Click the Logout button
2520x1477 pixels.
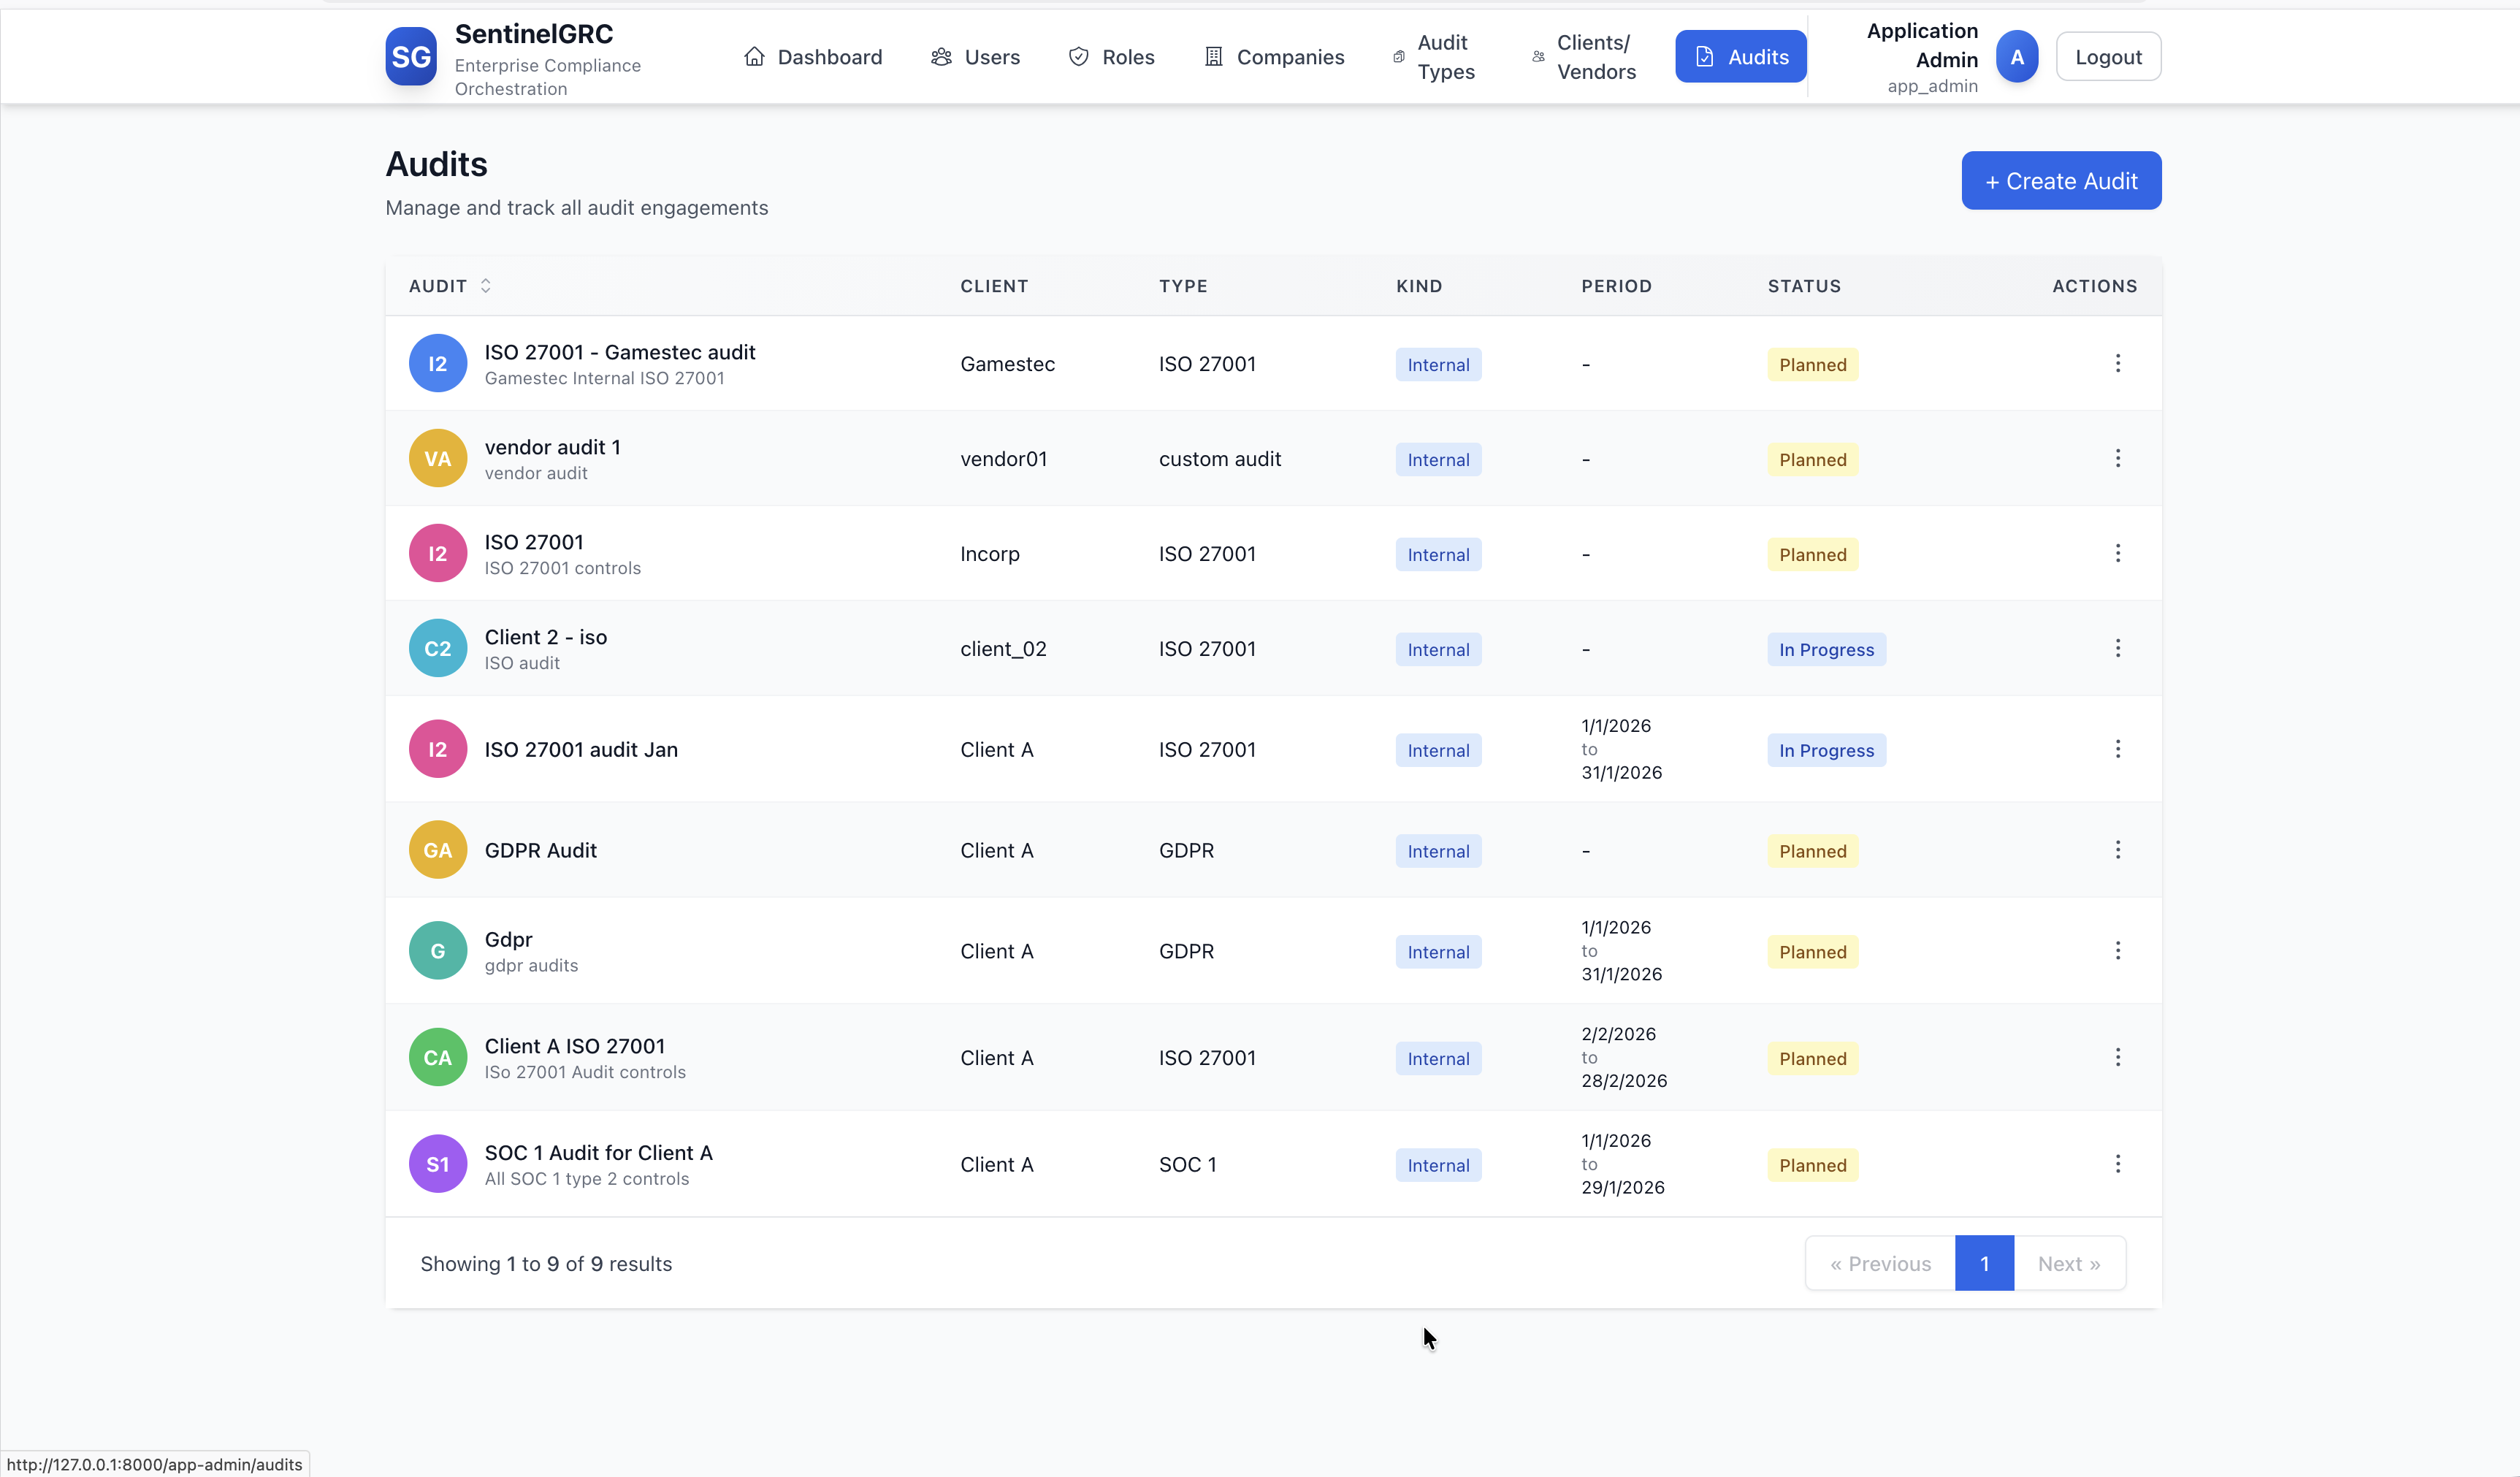coord(2108,57)
